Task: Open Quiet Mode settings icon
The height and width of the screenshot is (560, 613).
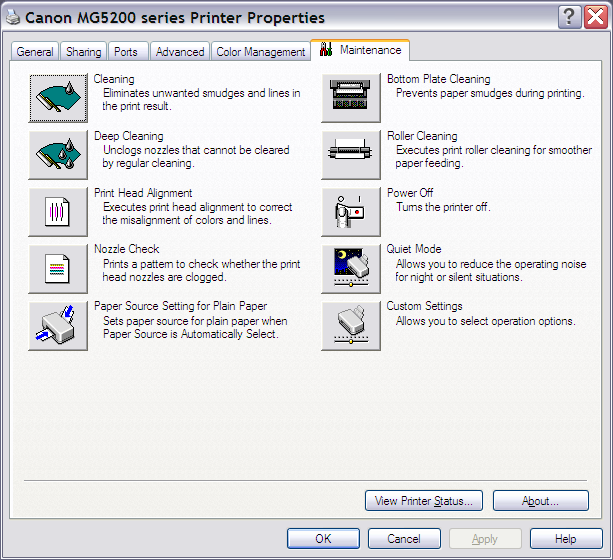Action: click(x=351, y=269)
